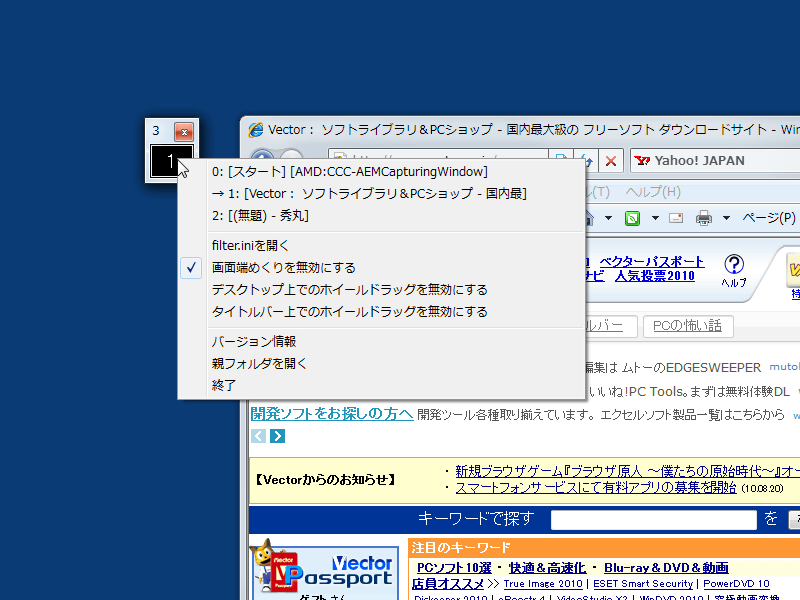Viewport: 800px width, 600px height.
Task: Select window 0: [スタート] AMD entry
Action: click(x=381, y=172)
